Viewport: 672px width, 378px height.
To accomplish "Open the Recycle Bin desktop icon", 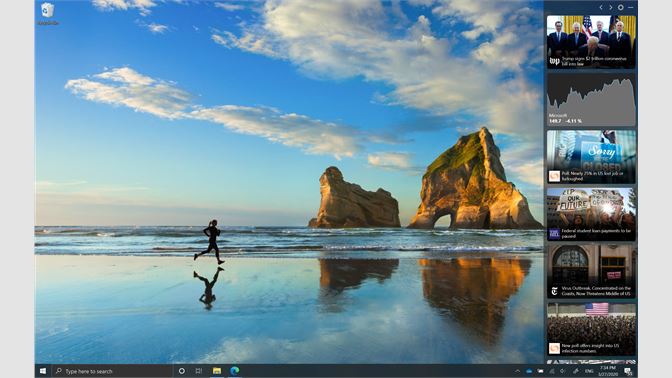I will click(48, 14).
